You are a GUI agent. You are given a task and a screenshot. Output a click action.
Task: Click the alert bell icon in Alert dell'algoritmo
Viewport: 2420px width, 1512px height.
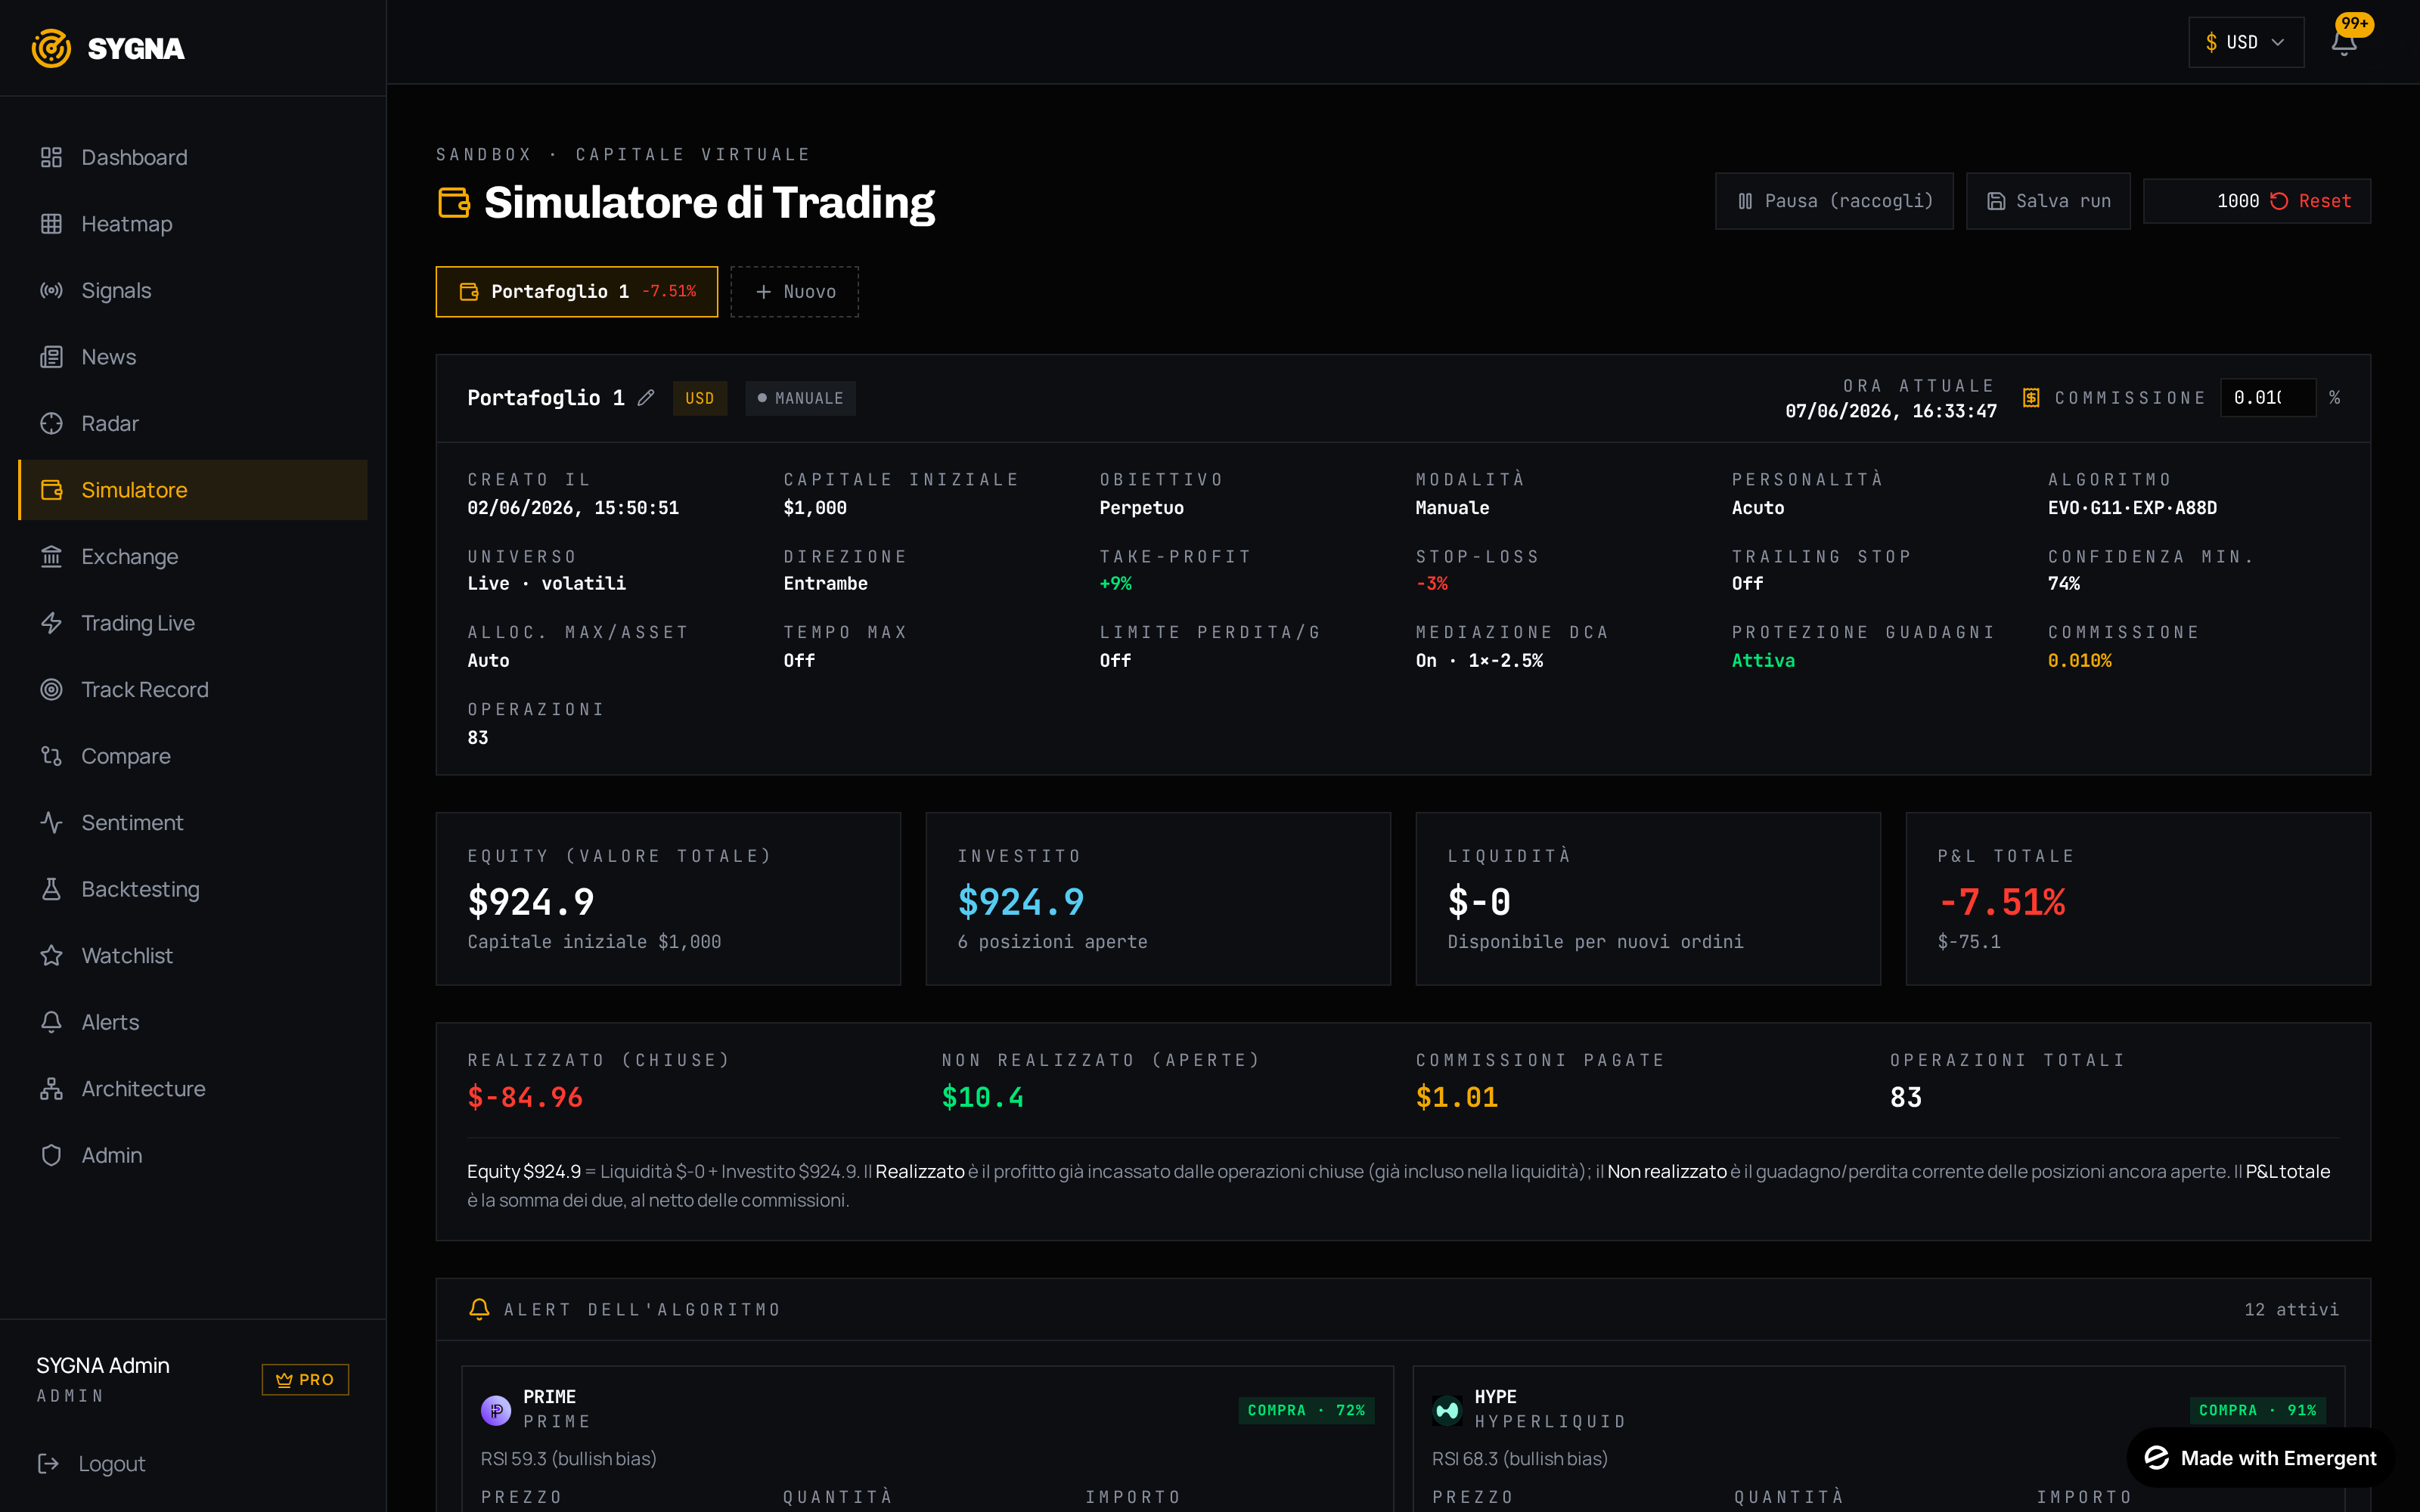coord(479,1309)
